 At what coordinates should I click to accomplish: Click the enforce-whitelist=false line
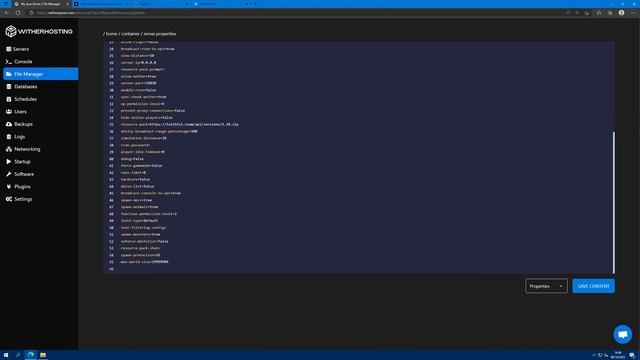coord(144,241)
